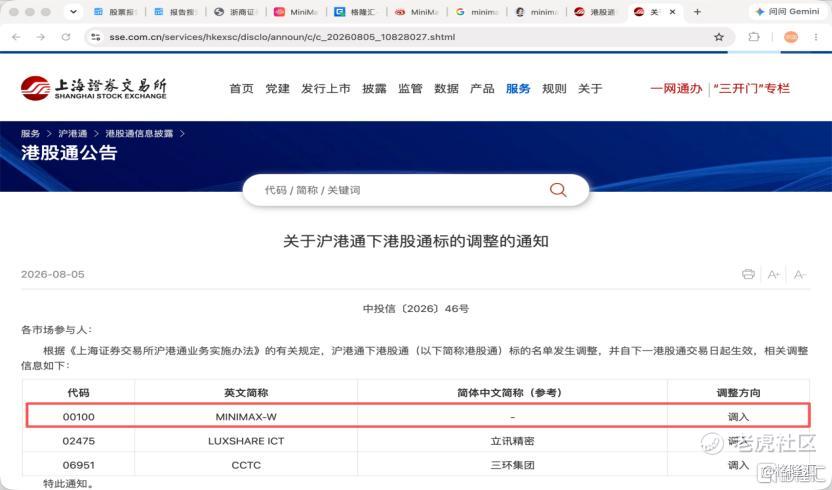Viewport: 832px width, 490px height.
Task: Open the 数据 navigation item
Action: 446,89
